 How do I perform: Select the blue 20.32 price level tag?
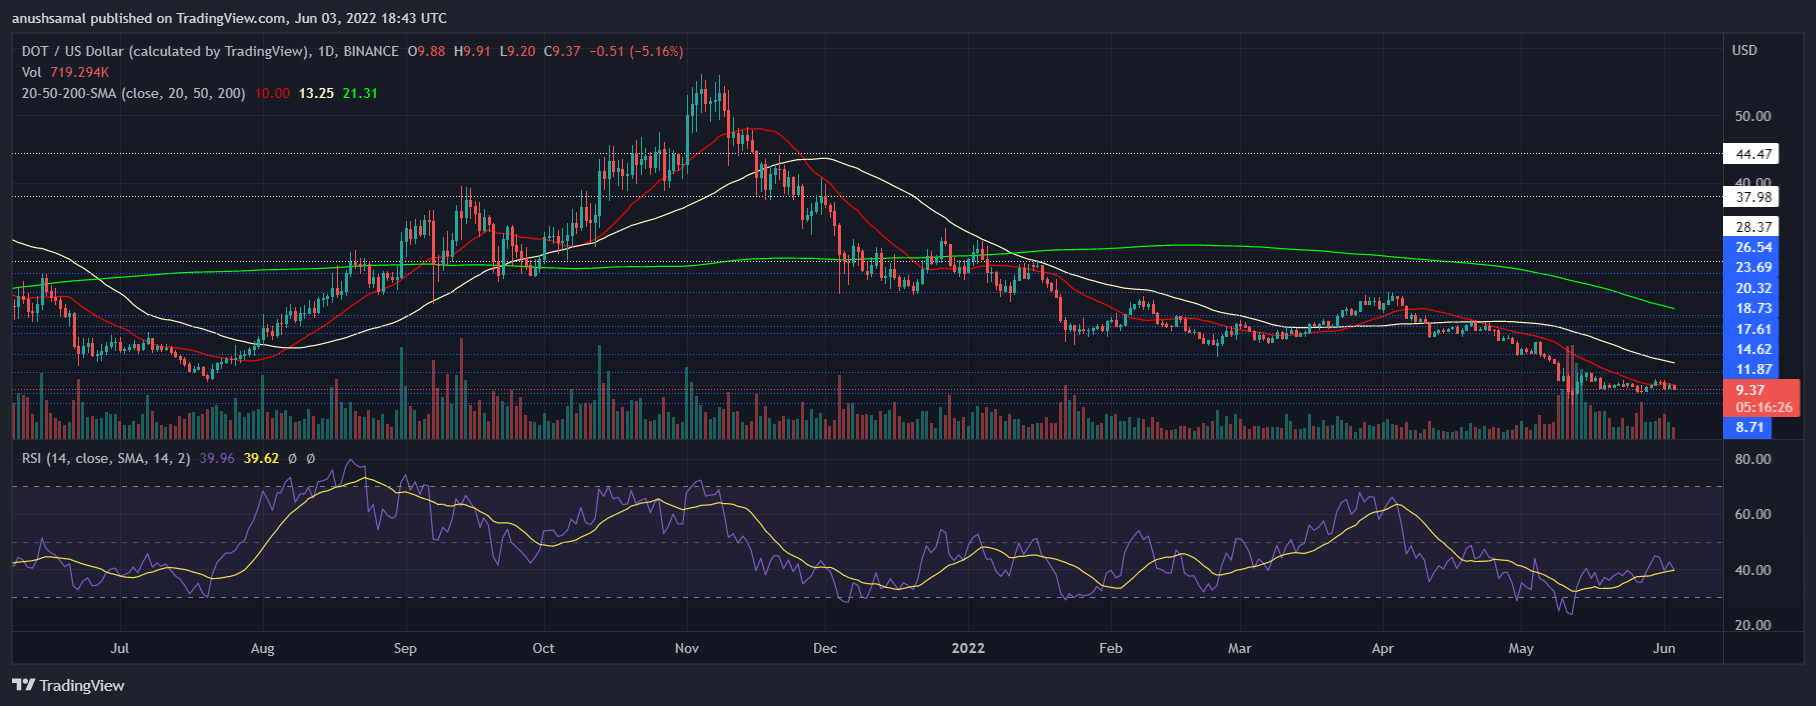click(x=1753, y=288)
